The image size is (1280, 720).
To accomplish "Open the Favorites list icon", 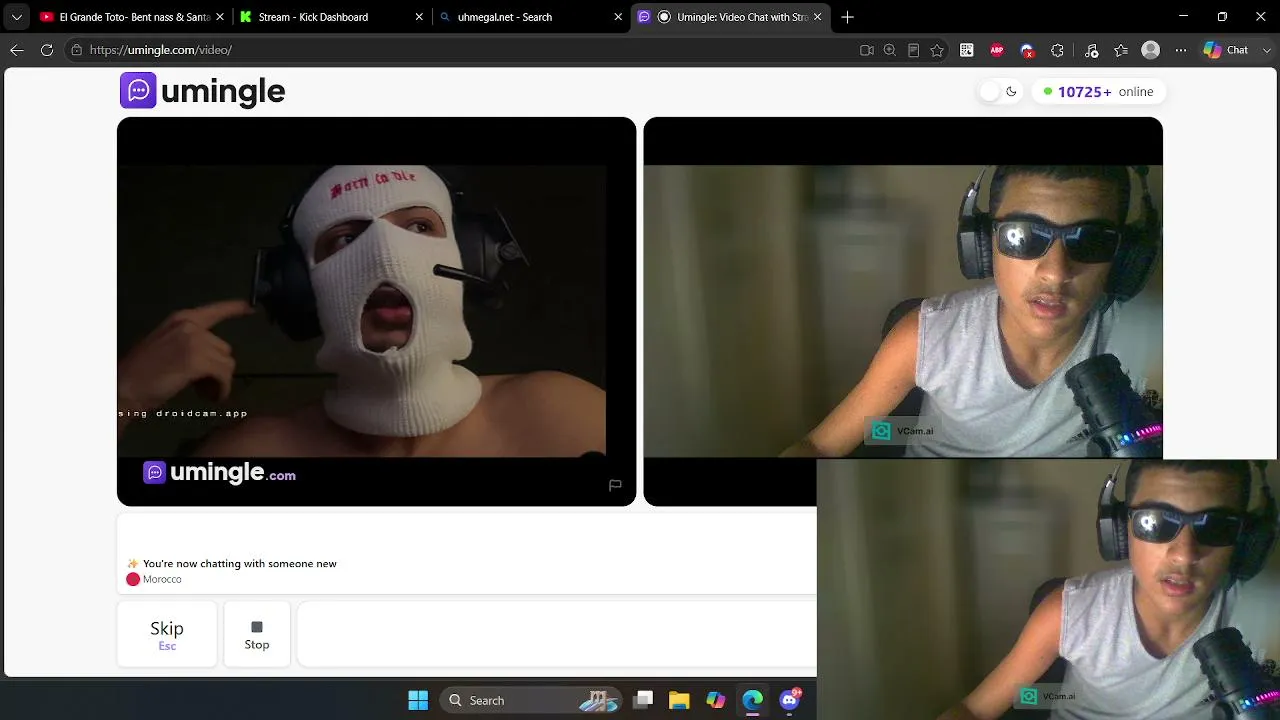I will pyautogui.click(x=1121, y=50).
